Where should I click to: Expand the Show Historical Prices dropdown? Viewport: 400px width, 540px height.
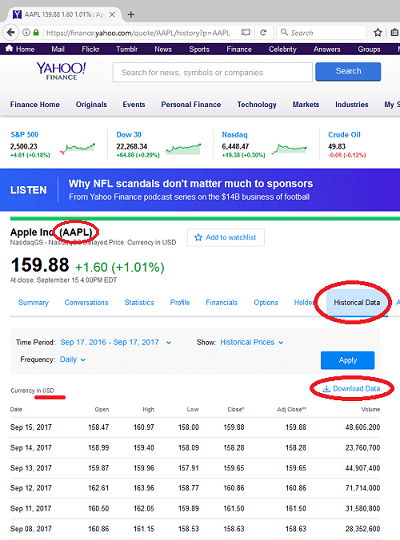(x=252, y=342)
